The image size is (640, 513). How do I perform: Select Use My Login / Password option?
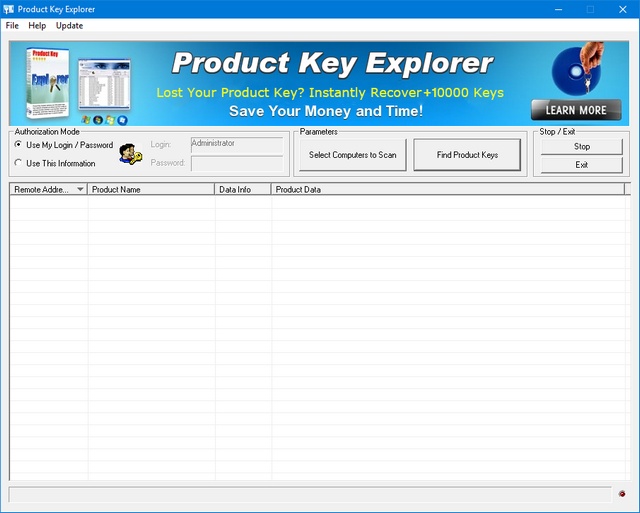click(x=63, y=145)
